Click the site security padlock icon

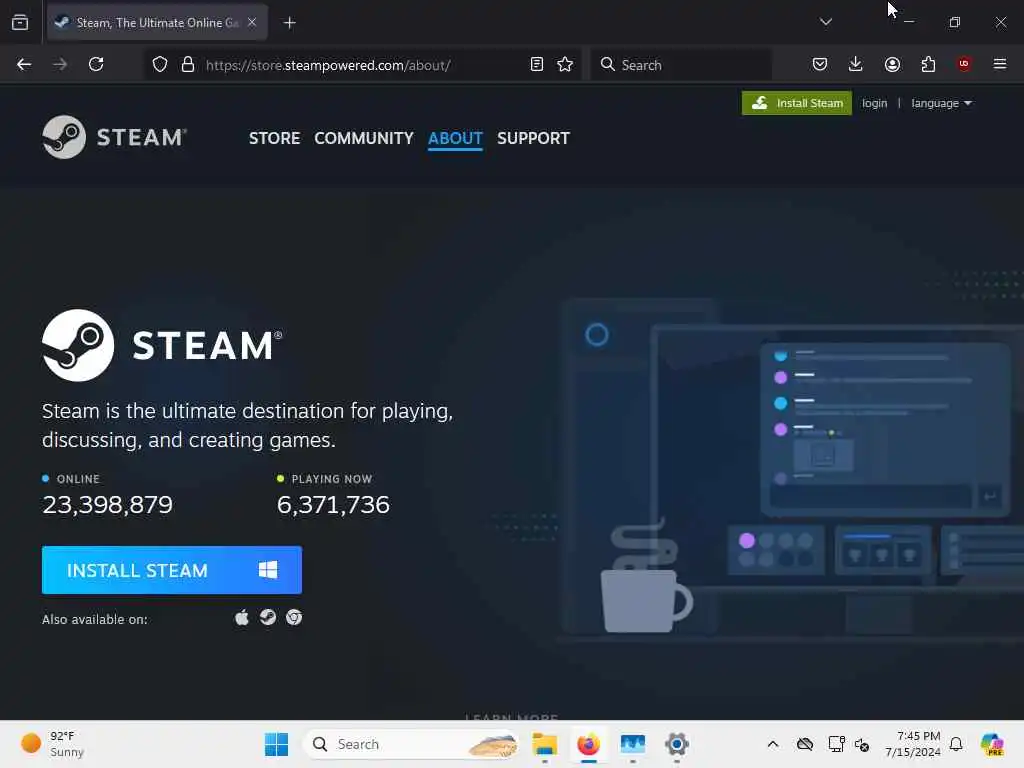[x=188, y=65]
